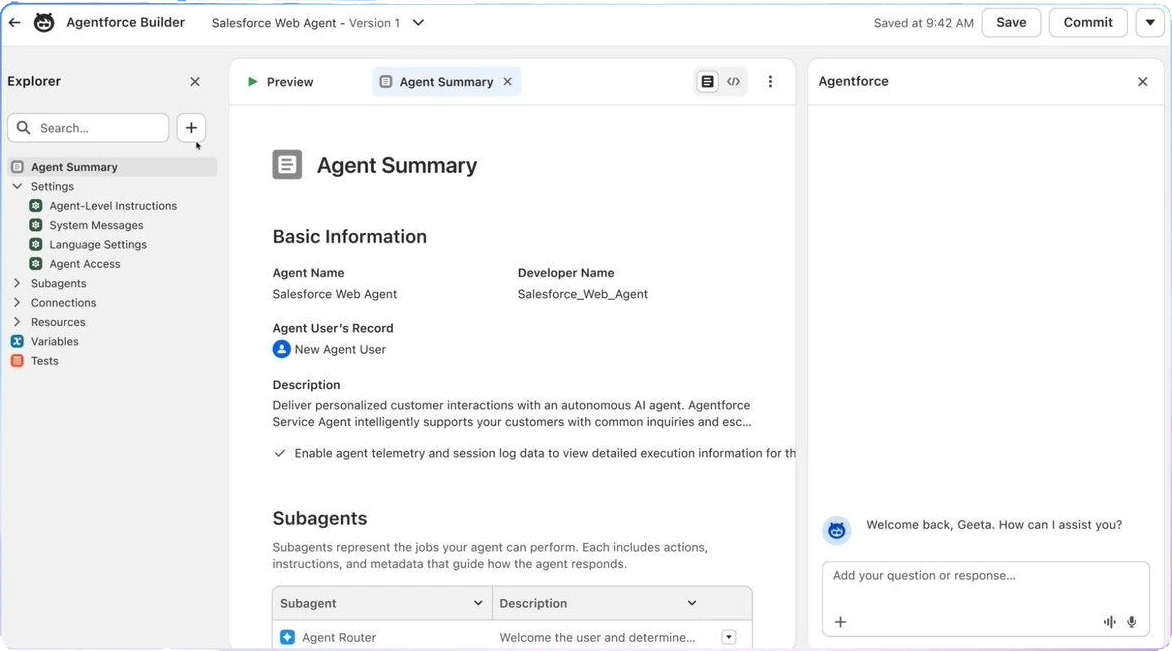Open the Agent Router row action dropdown

729,638
